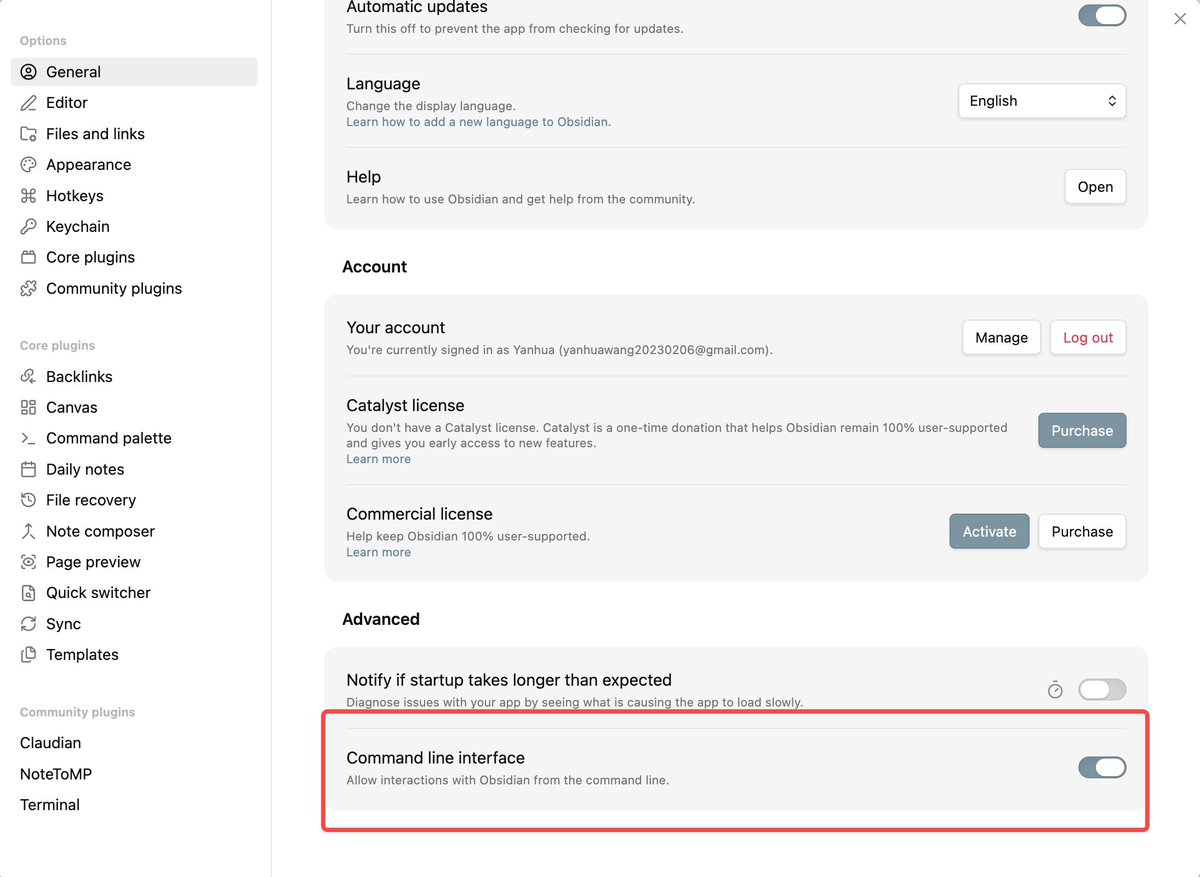Image resolution: width=1200 pixels, height=877 pixels.
Task: Click the Files and links folder icon
Action: (x=28, y=134)
